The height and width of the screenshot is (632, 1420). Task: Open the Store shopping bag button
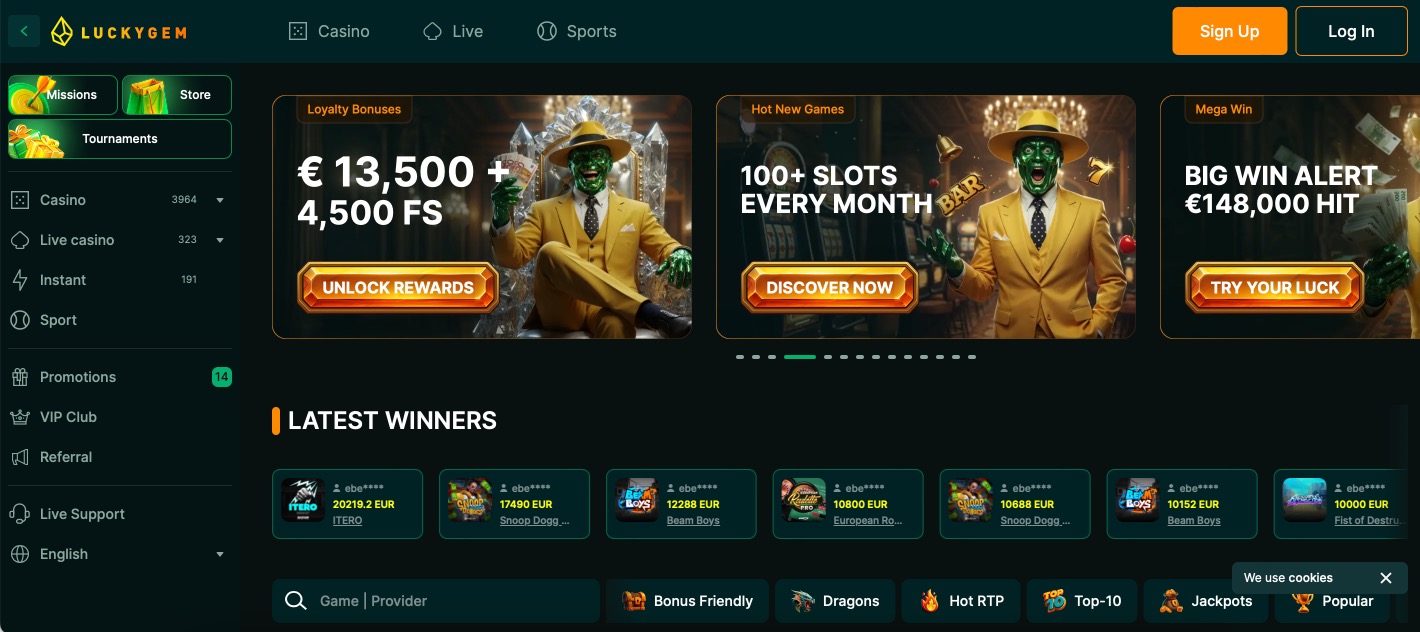177,95
